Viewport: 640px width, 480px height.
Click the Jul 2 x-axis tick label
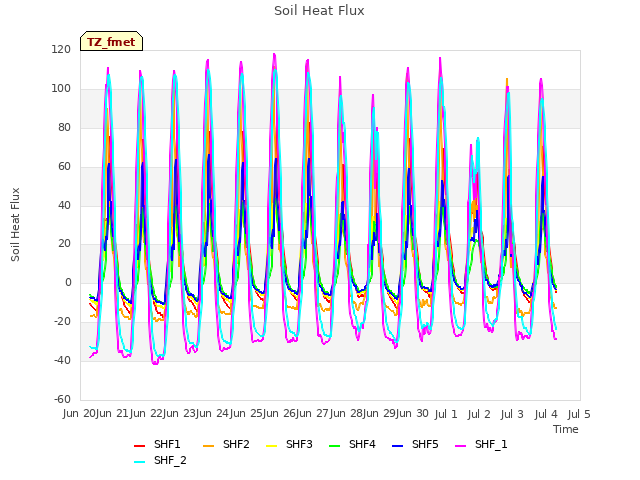click(479, 414)
